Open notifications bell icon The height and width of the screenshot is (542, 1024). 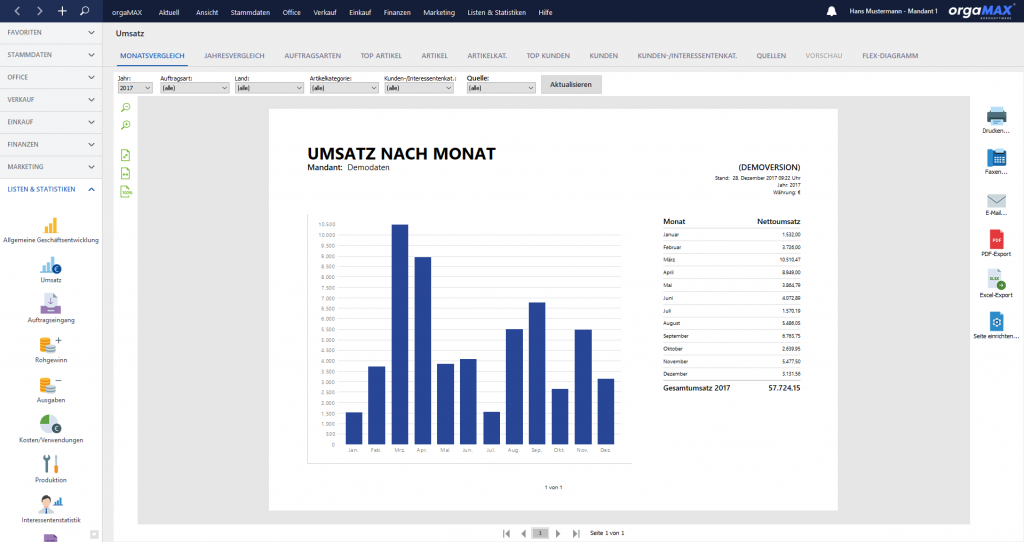[x=831, y=11]
